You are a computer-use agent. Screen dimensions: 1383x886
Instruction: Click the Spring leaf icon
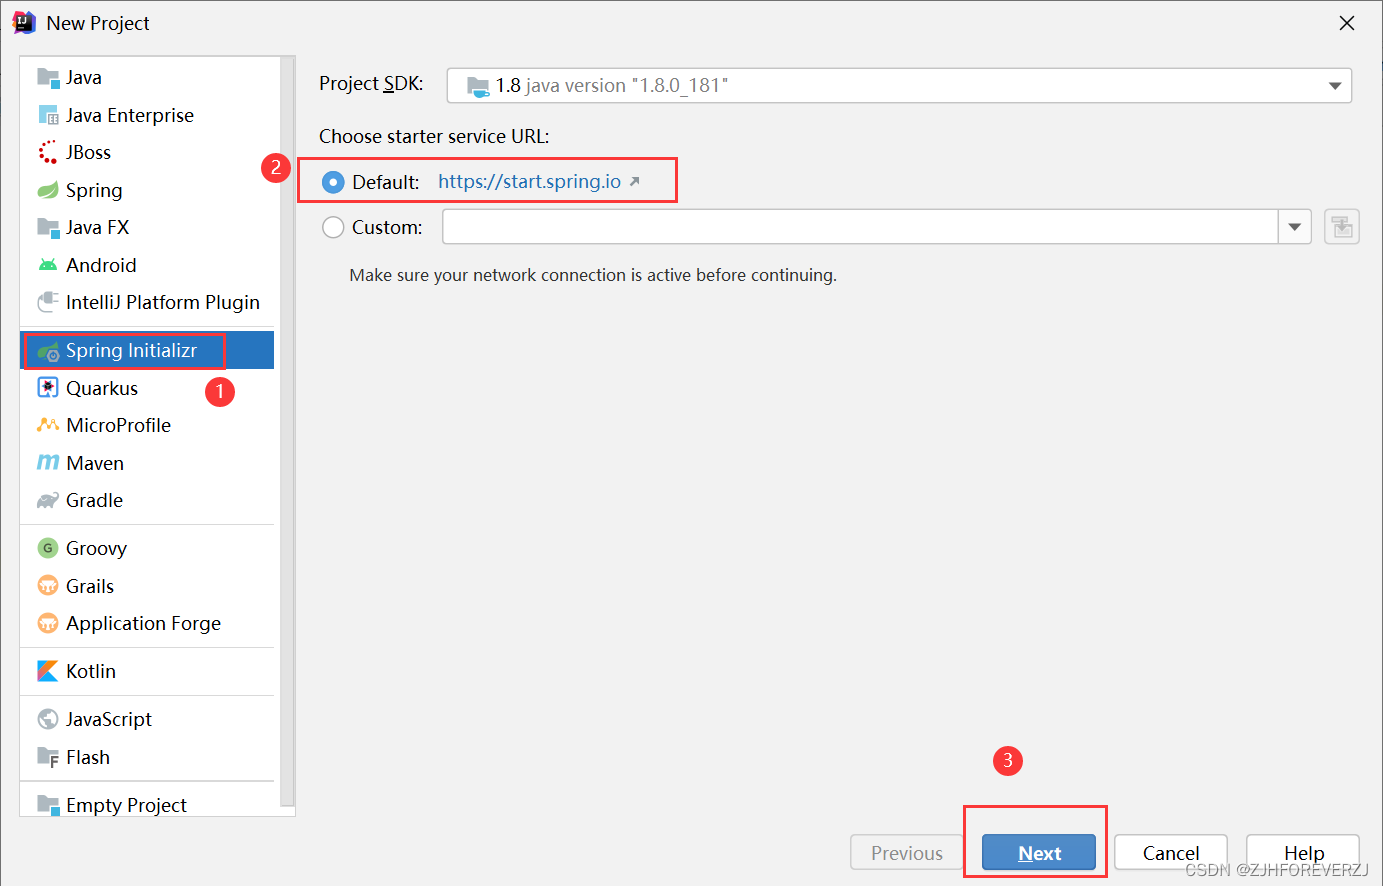47,190
